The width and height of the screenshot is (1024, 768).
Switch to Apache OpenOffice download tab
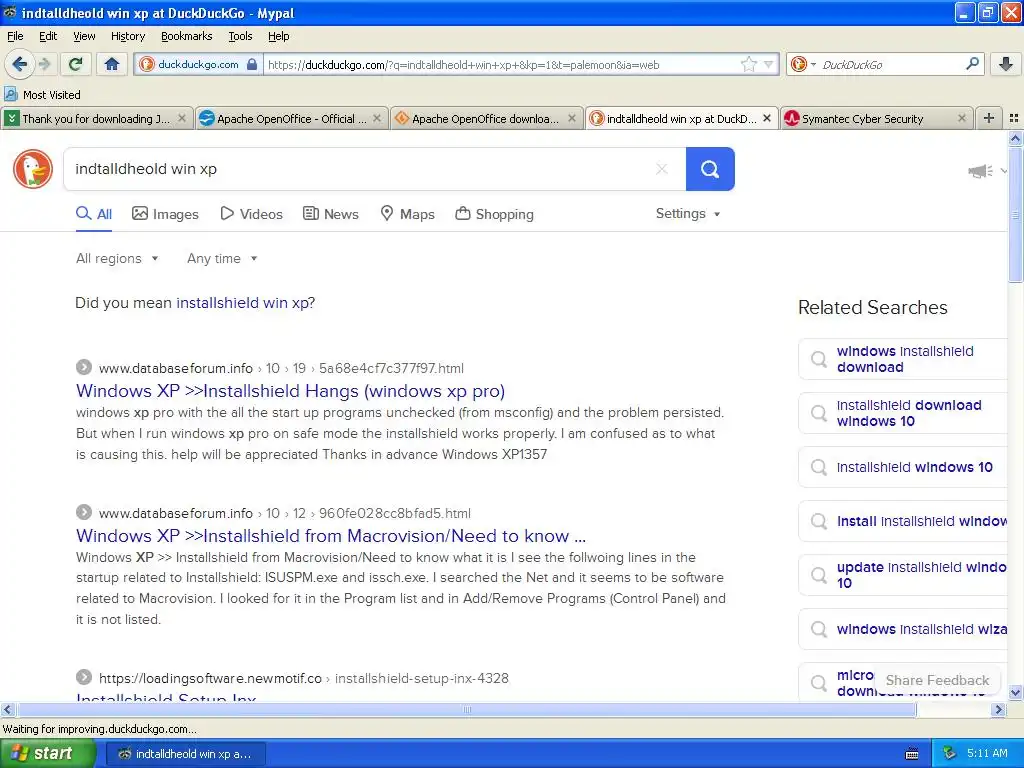click(x=487, y=118)
